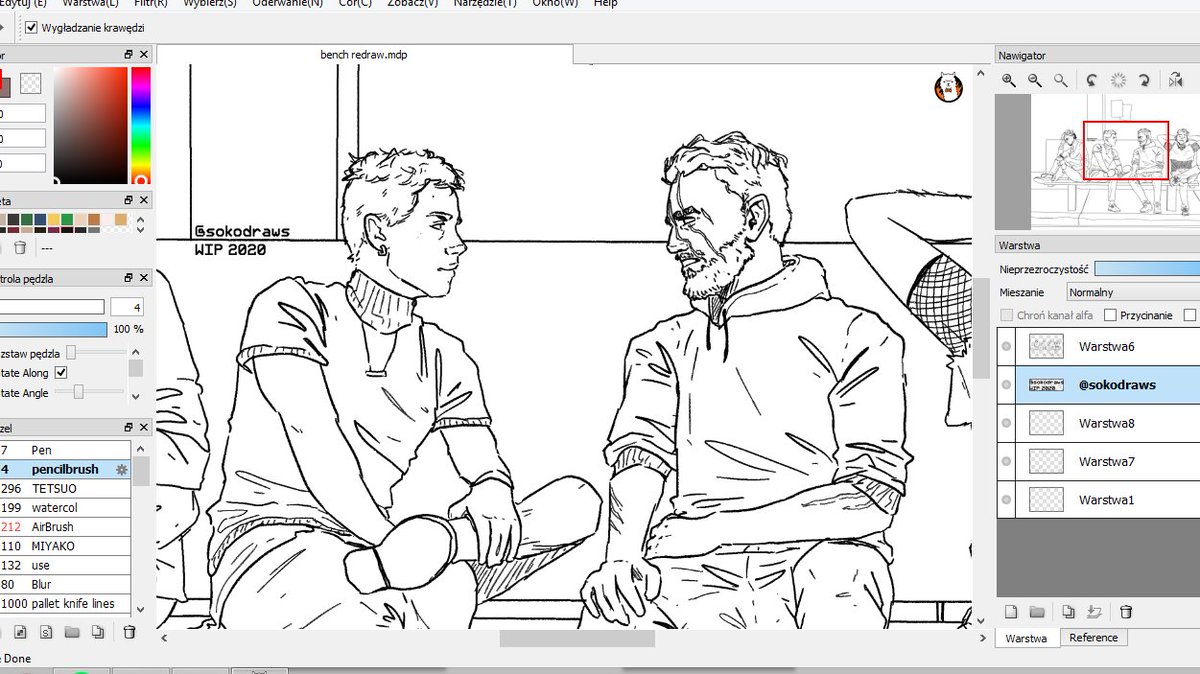The image size is (1200, 674).
Task: Close the brush list panel
Action: click(x=144, y=427)
